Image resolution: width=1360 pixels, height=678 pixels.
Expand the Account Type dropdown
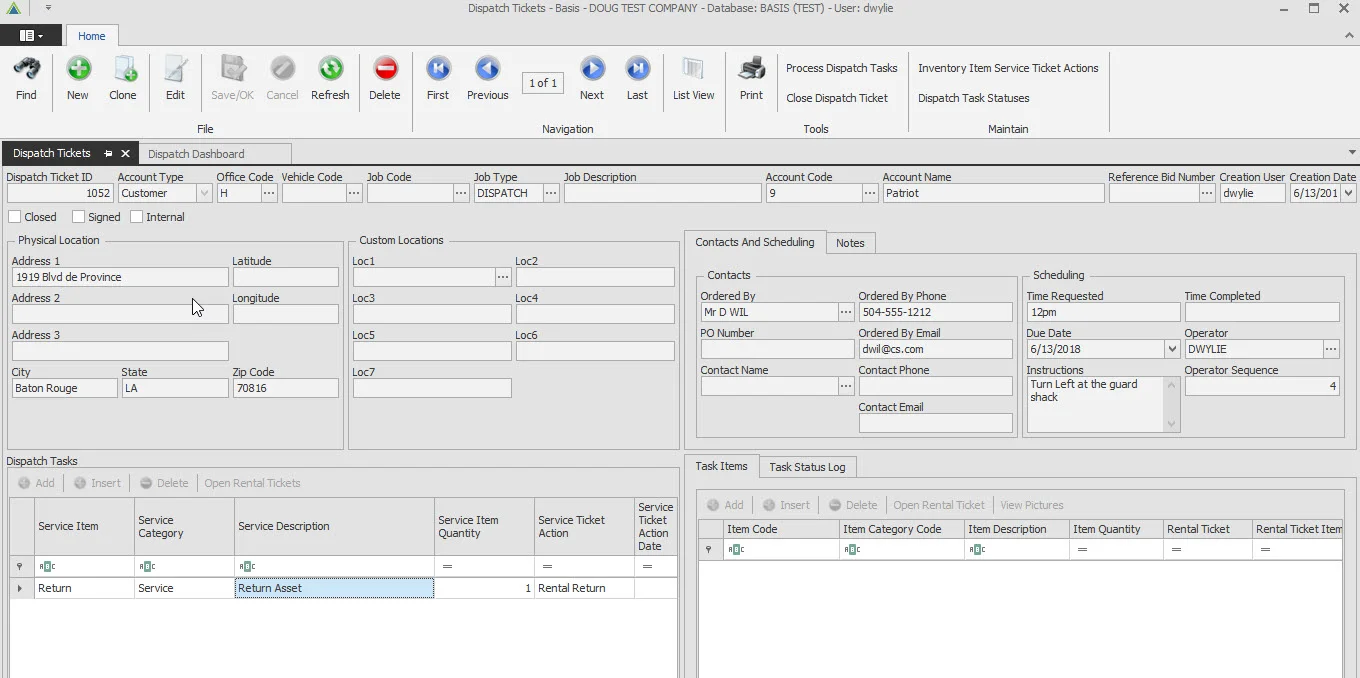coord(204,193)
